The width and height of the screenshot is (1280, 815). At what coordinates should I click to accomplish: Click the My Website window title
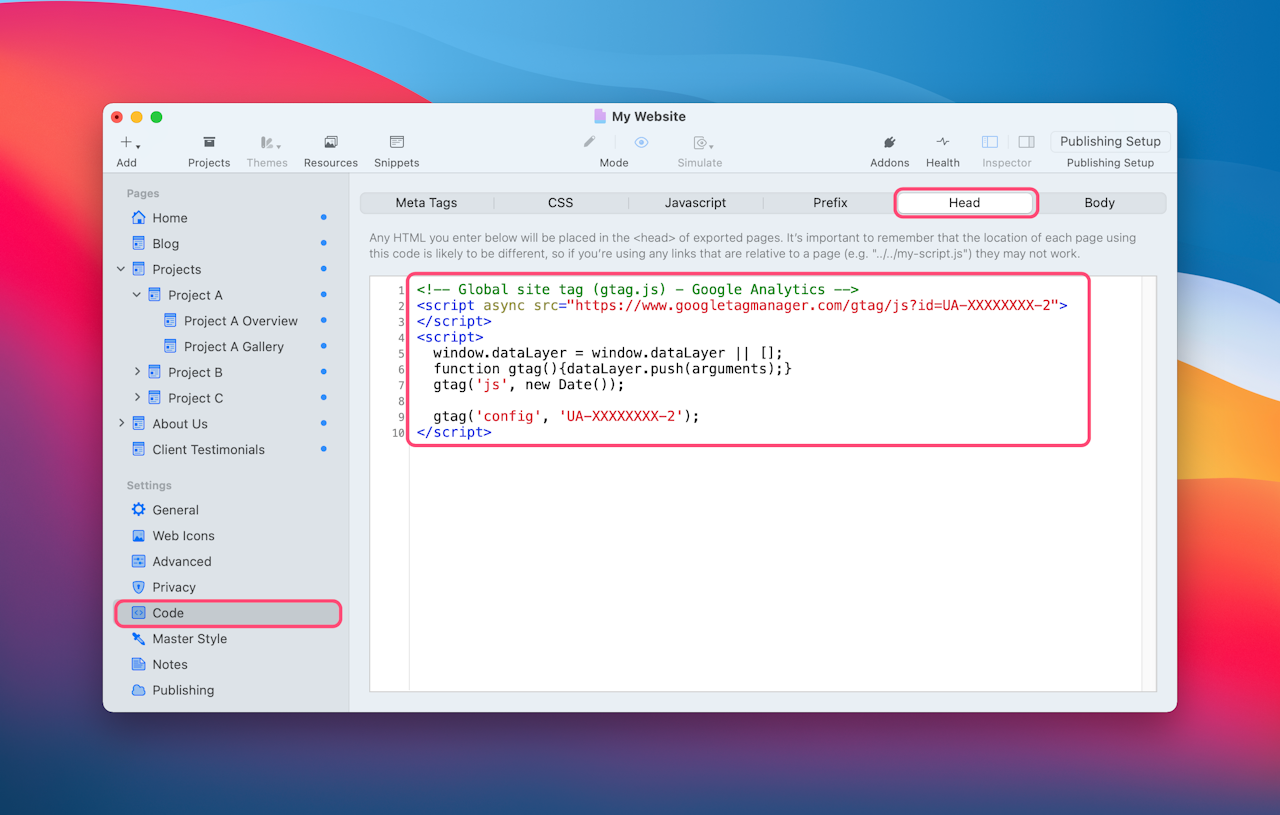(x=649, y=117)
